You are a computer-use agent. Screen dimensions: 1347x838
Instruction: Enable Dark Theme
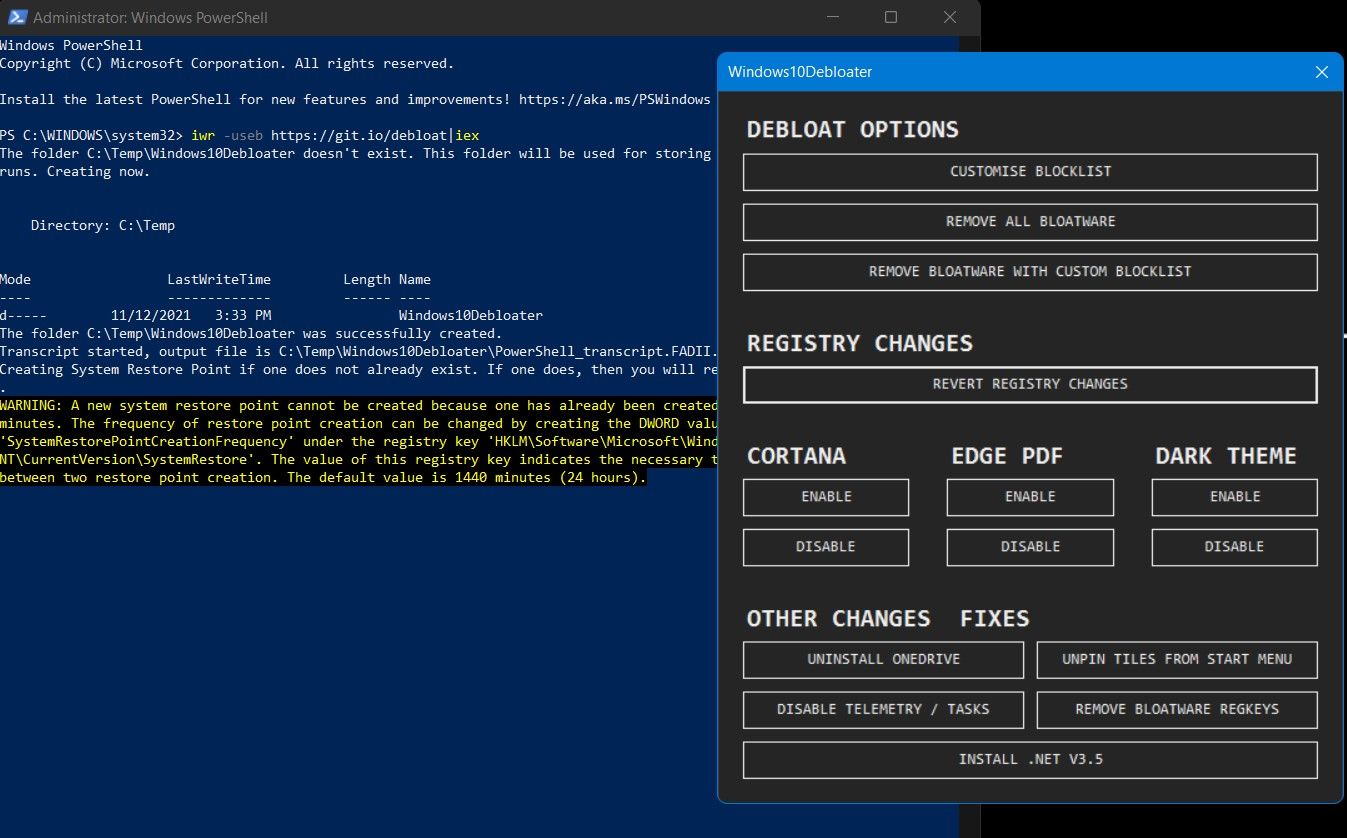(x=1234, y=497)
